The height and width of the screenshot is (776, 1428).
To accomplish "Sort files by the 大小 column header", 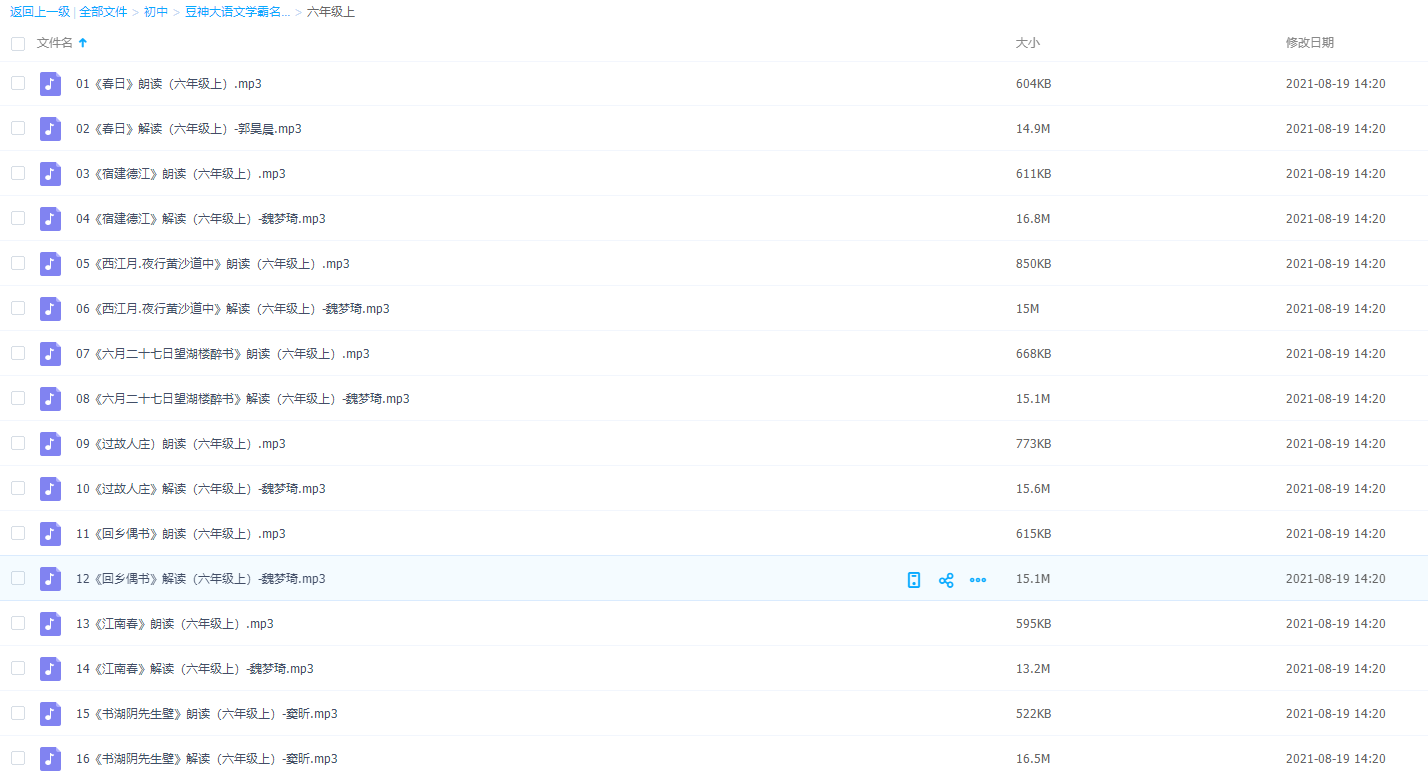I will coord(1027,43).
